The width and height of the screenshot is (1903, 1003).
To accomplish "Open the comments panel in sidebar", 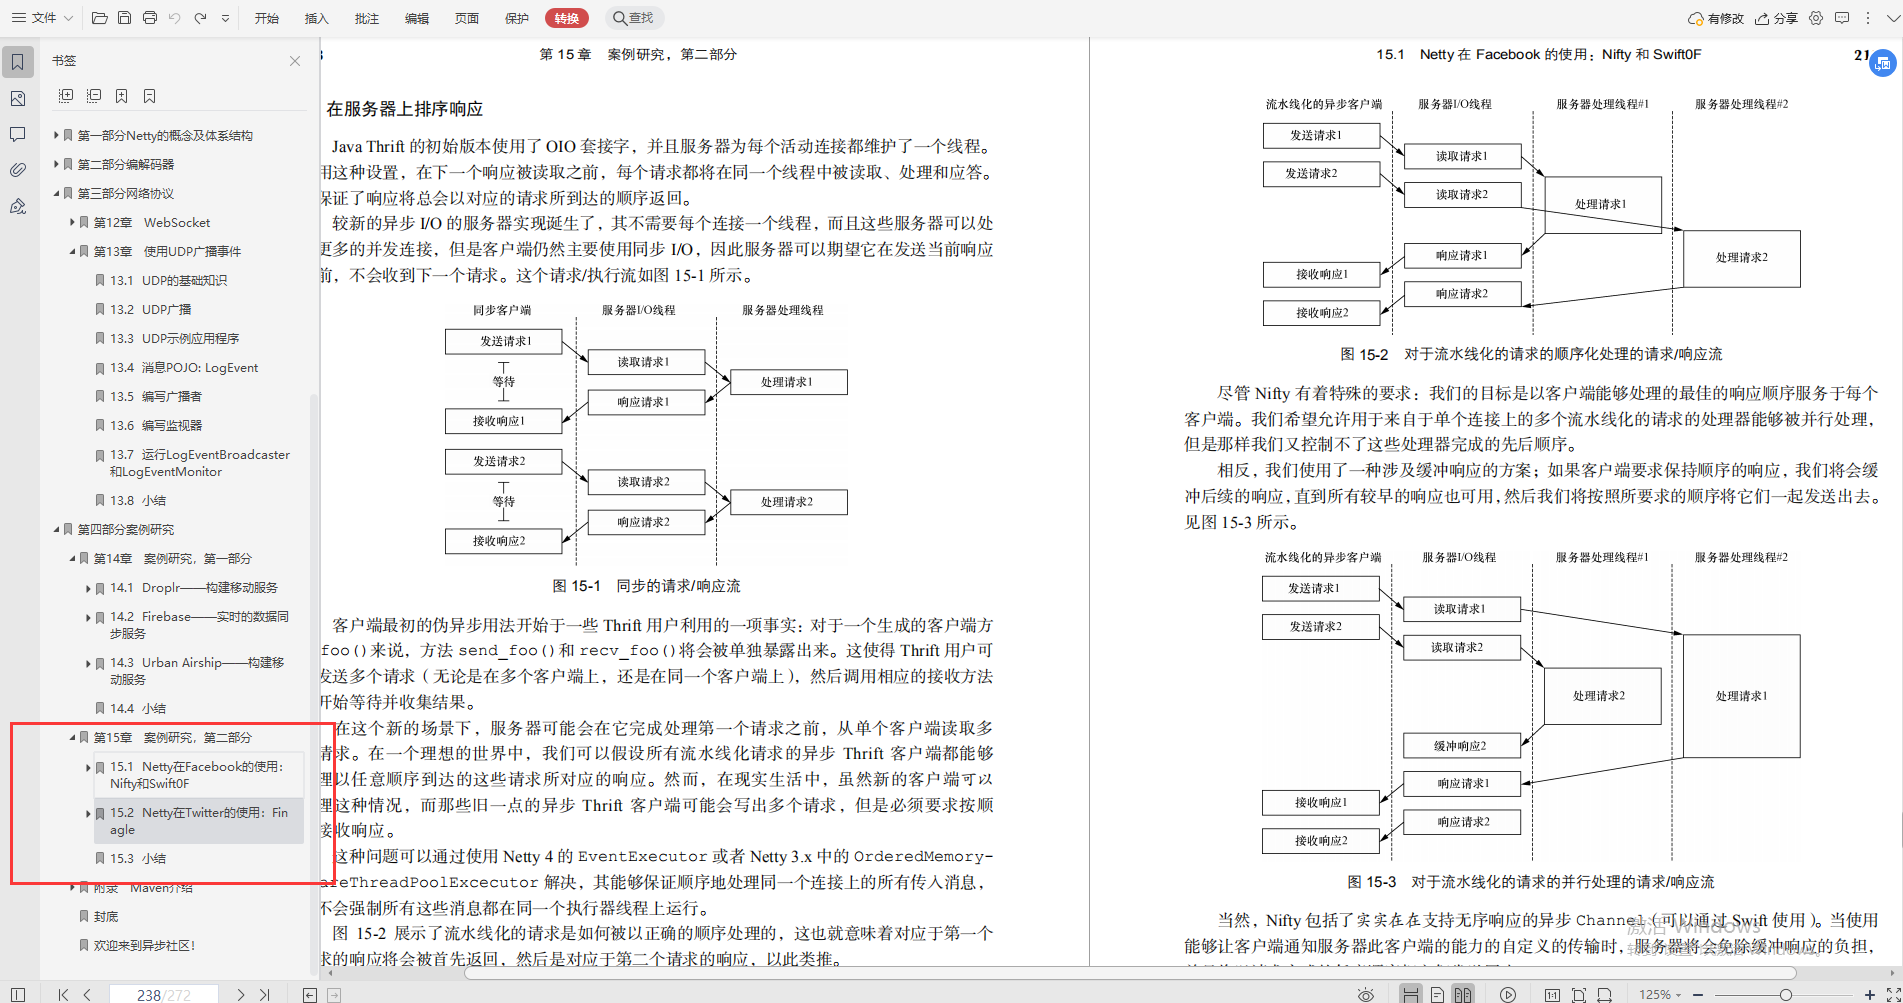I will tap(18, 134).
